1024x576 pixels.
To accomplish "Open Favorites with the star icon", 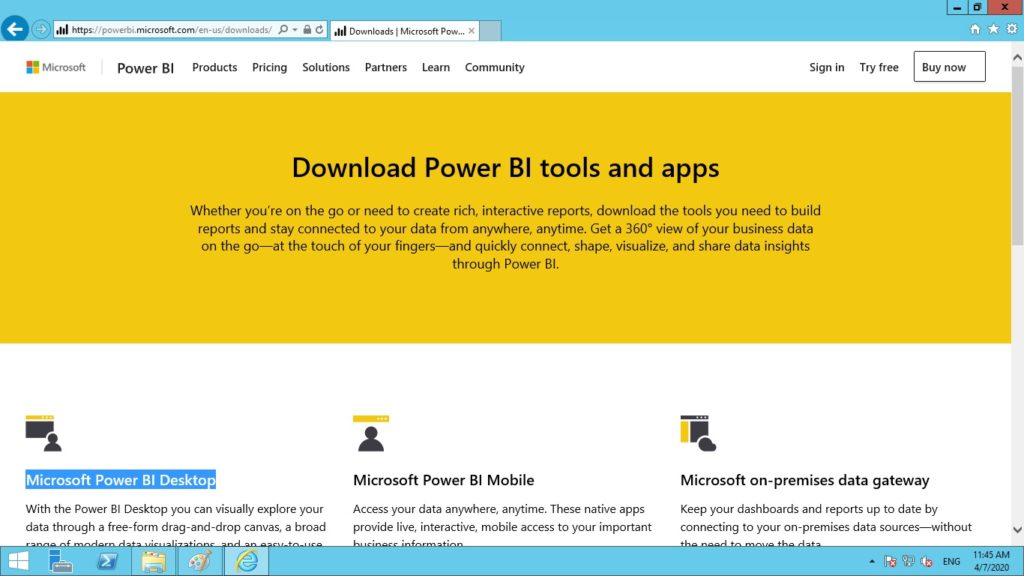I will coord(993,29).
